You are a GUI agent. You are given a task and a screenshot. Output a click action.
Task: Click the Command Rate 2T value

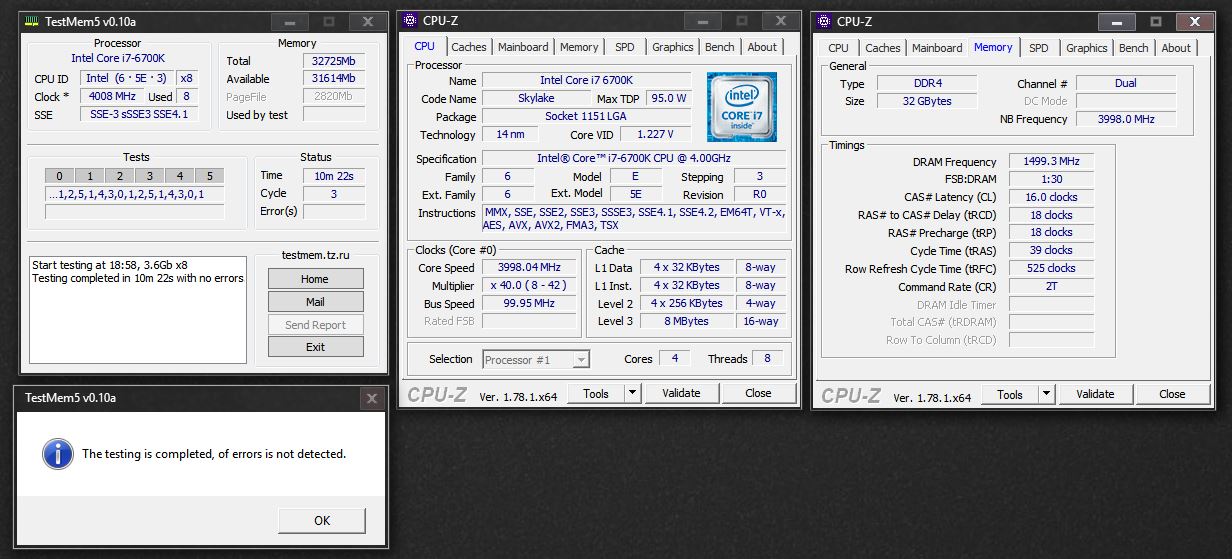[x=1051, y=286]
